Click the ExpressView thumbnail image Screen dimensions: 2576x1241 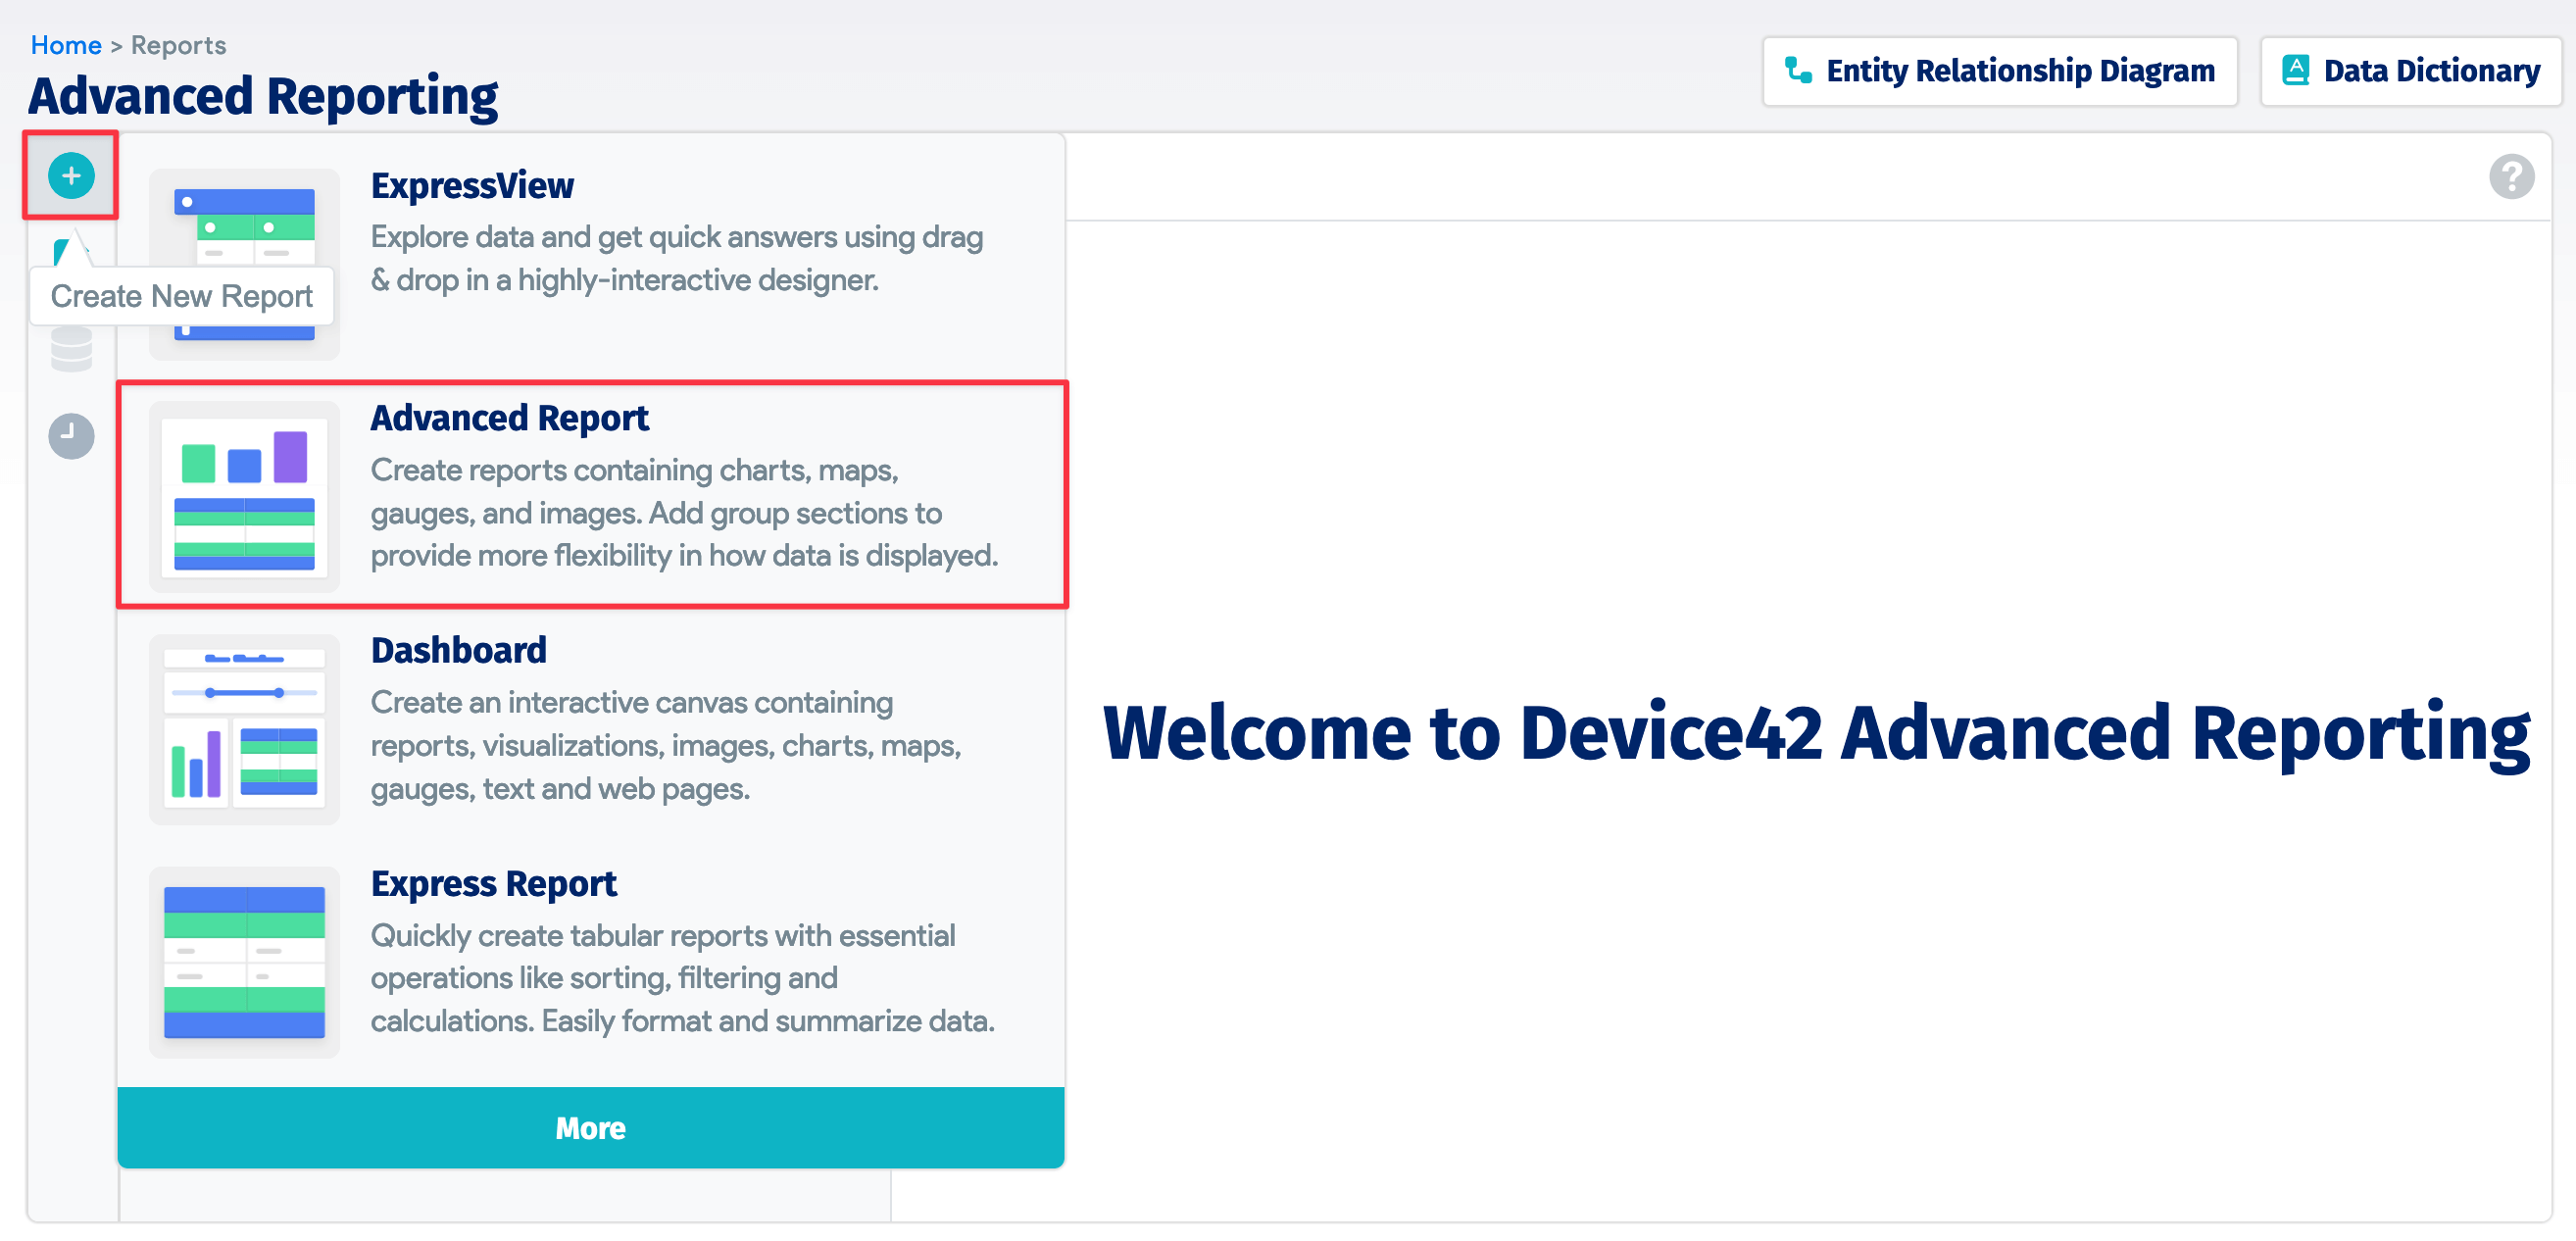244,264
